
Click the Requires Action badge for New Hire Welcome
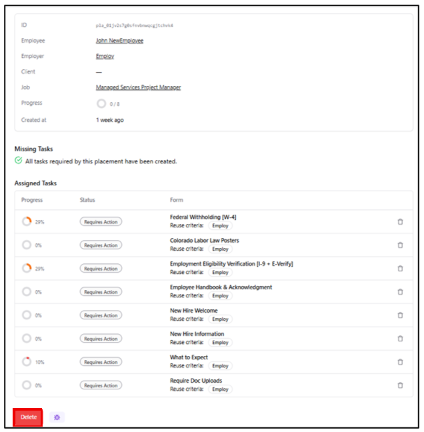101,315
